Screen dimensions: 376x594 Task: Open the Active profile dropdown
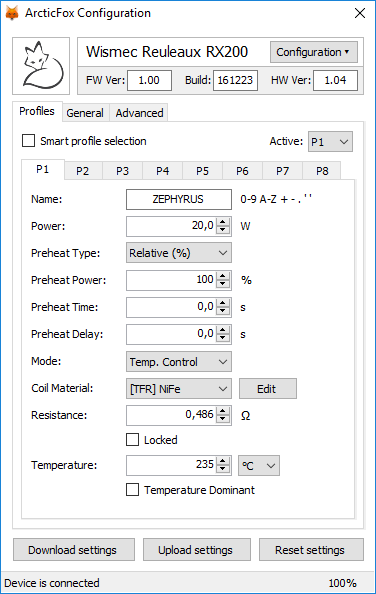[x=330, y=142]
